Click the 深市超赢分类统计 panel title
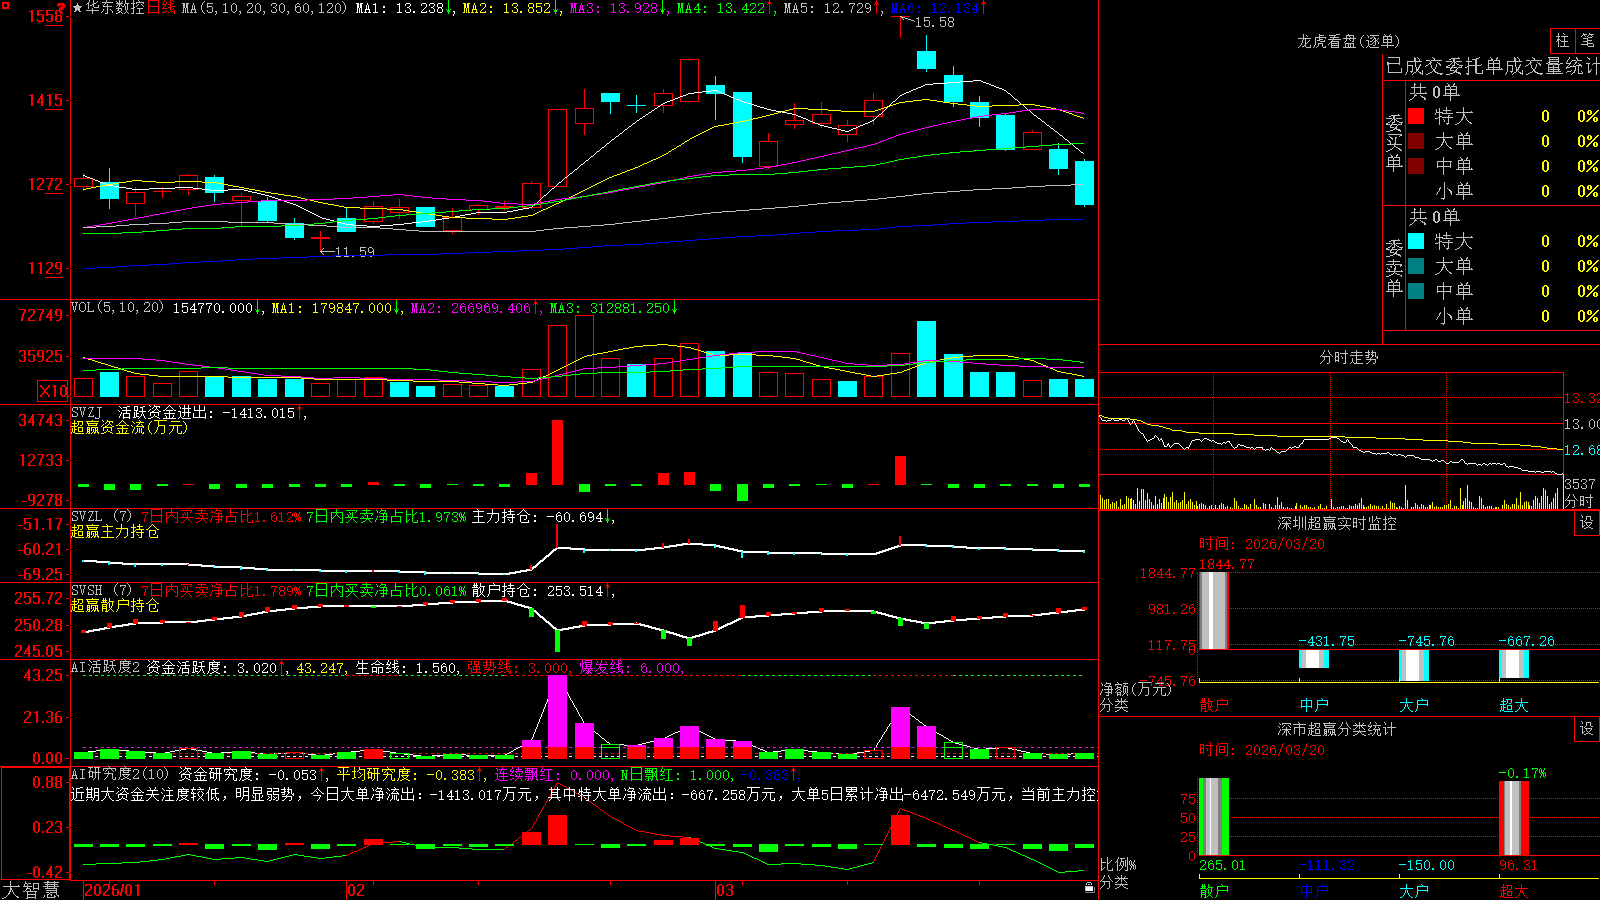The width and height of the screenshot is (1600, 900). tap(1337, 729)
